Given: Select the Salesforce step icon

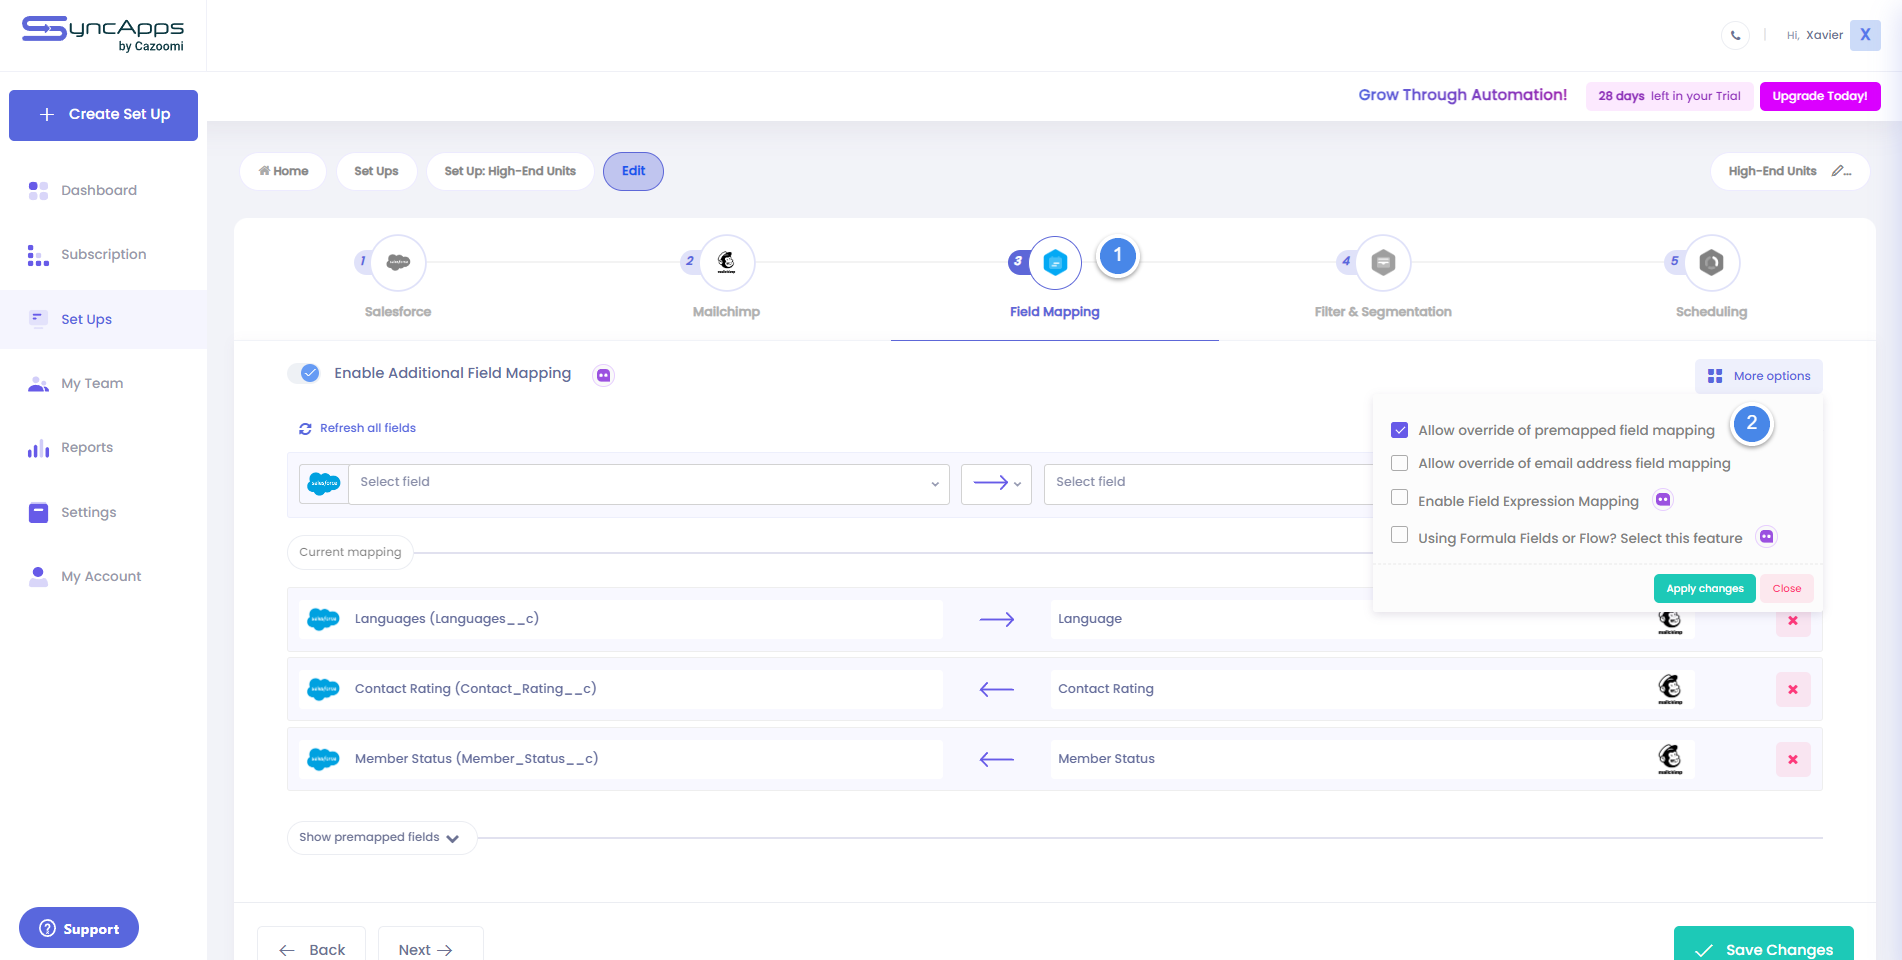Looking at the screenshot, I should [397, 262].
